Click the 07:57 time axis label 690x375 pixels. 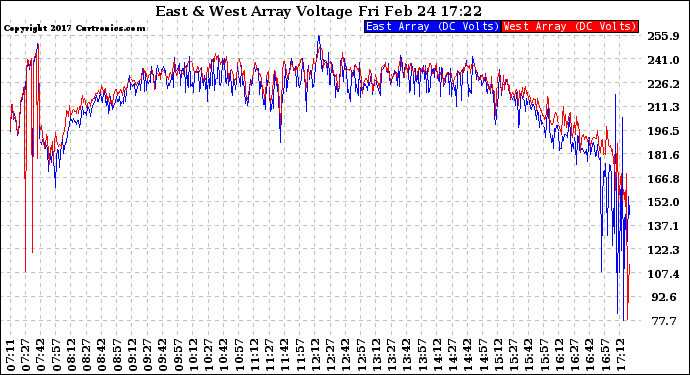click(57, 355)
